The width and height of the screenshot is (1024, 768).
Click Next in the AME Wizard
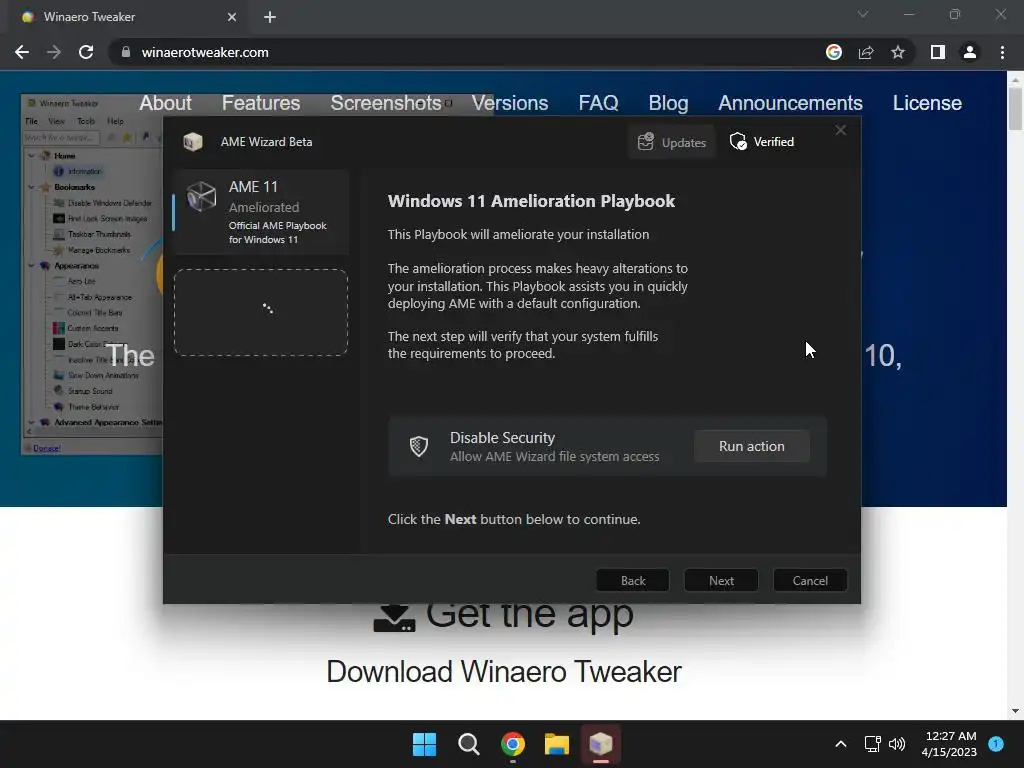[x=721, y=581]
